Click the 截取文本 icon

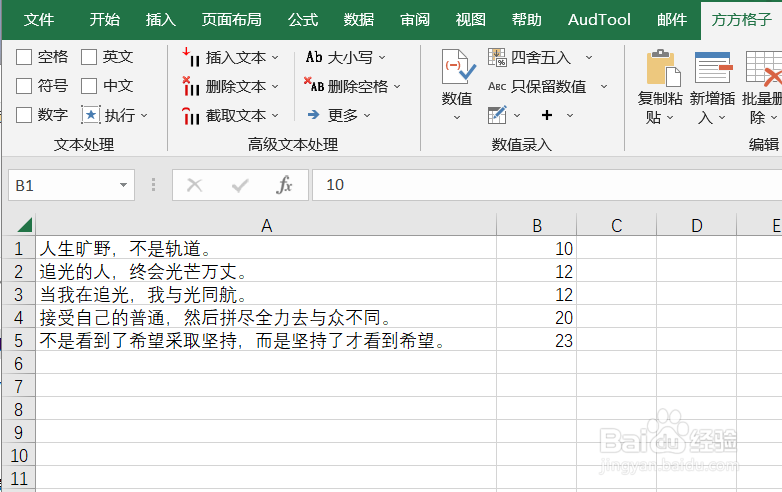(191, 116)
